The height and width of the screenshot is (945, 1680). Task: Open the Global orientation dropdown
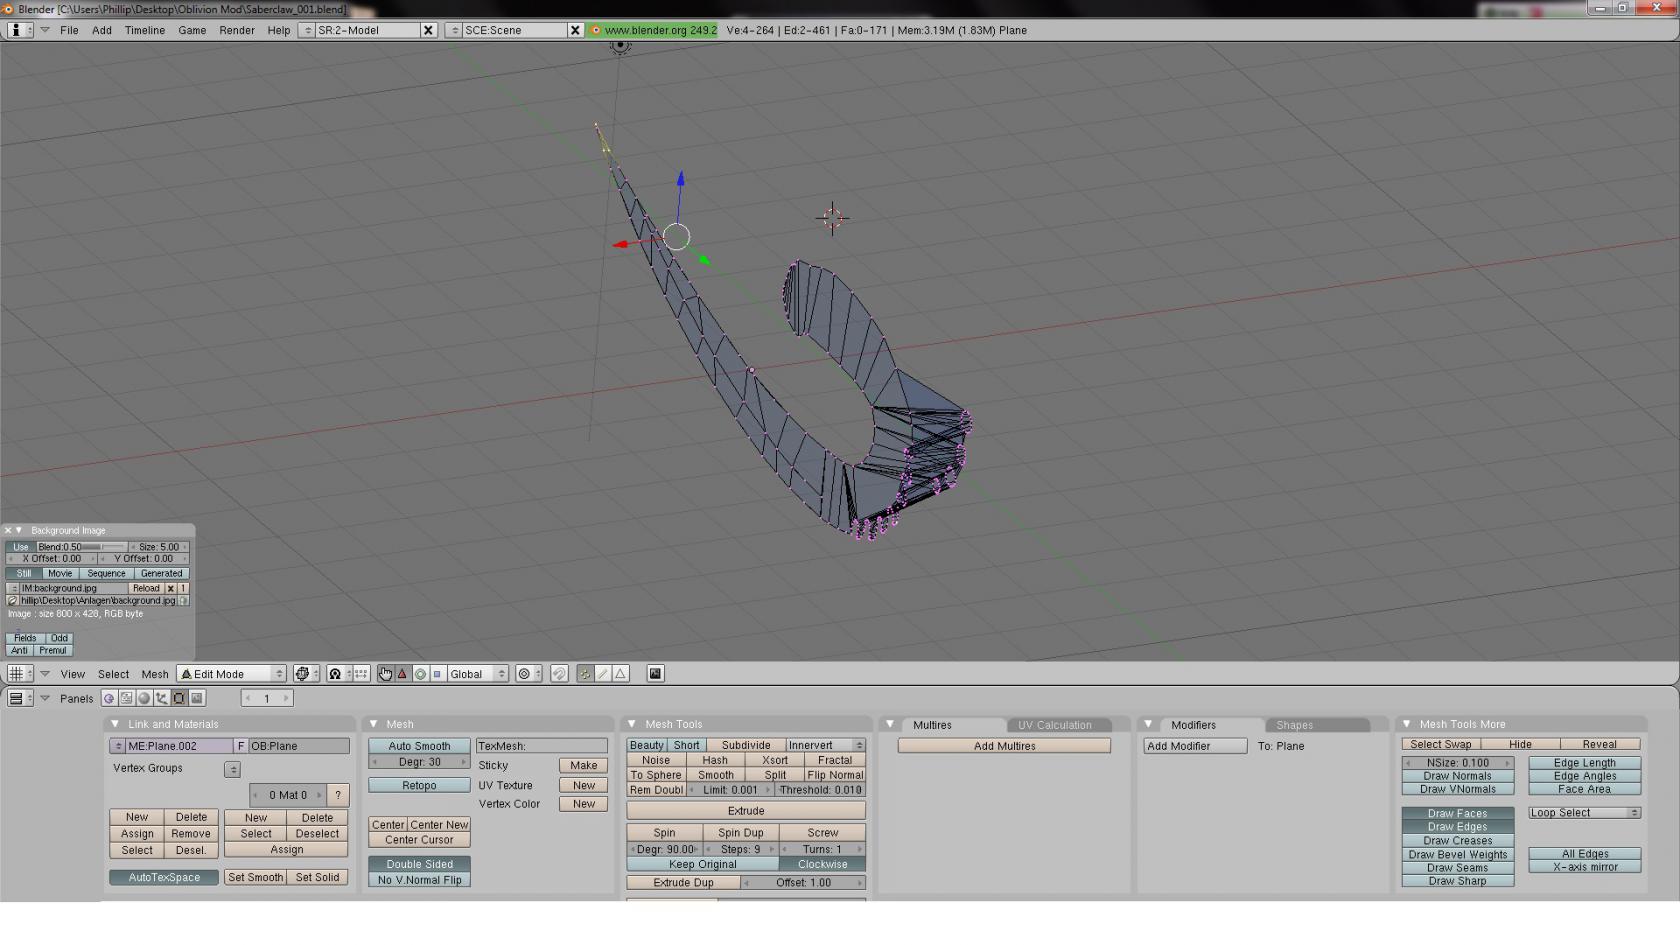click(477, 674)
